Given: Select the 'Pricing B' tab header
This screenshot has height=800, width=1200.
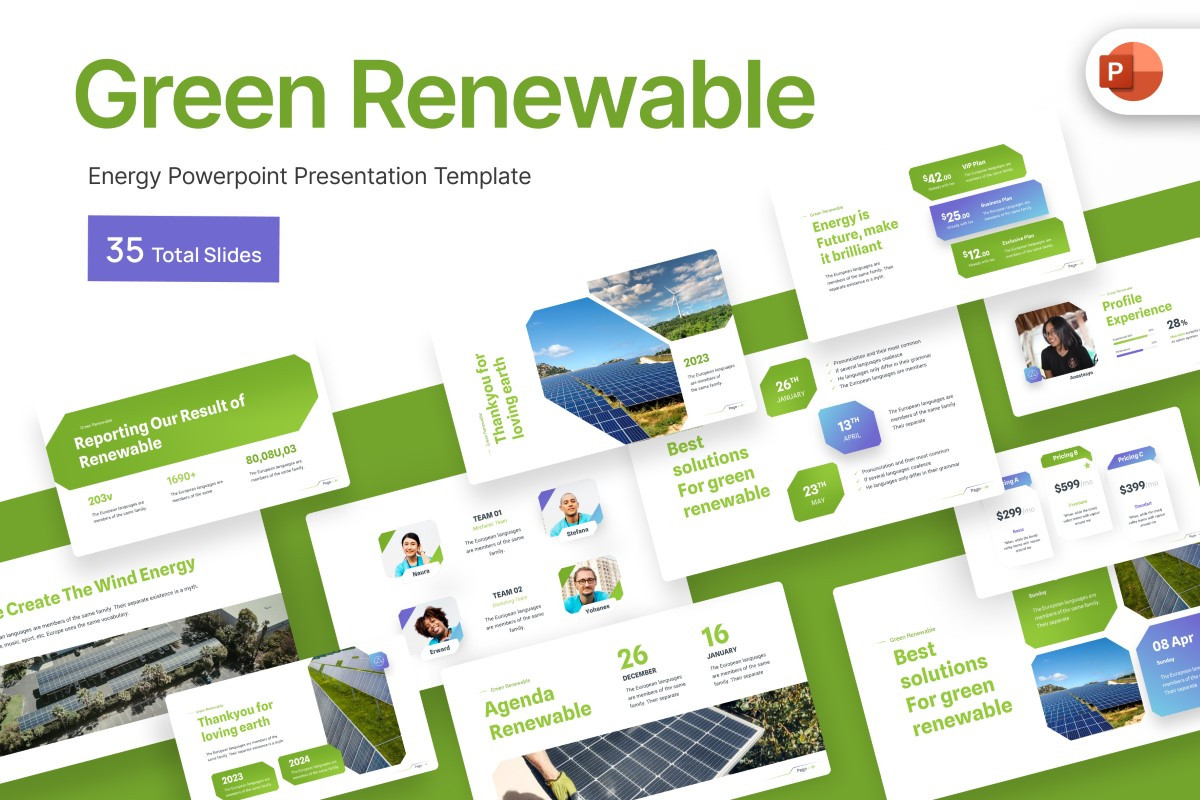Looking at the screenshot, I should (1067, 457).
